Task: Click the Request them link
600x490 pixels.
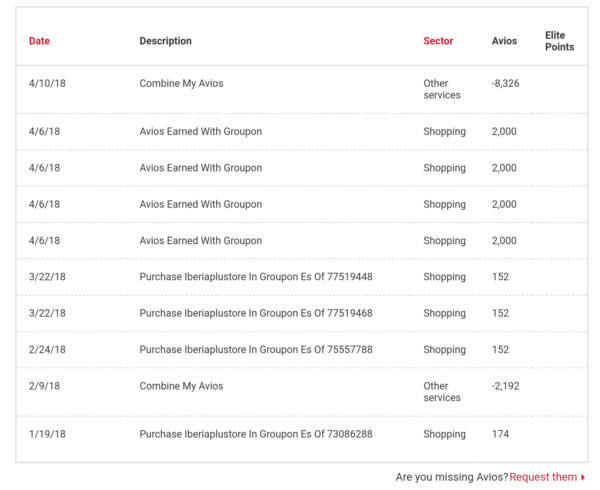Action: pos(543,477)
